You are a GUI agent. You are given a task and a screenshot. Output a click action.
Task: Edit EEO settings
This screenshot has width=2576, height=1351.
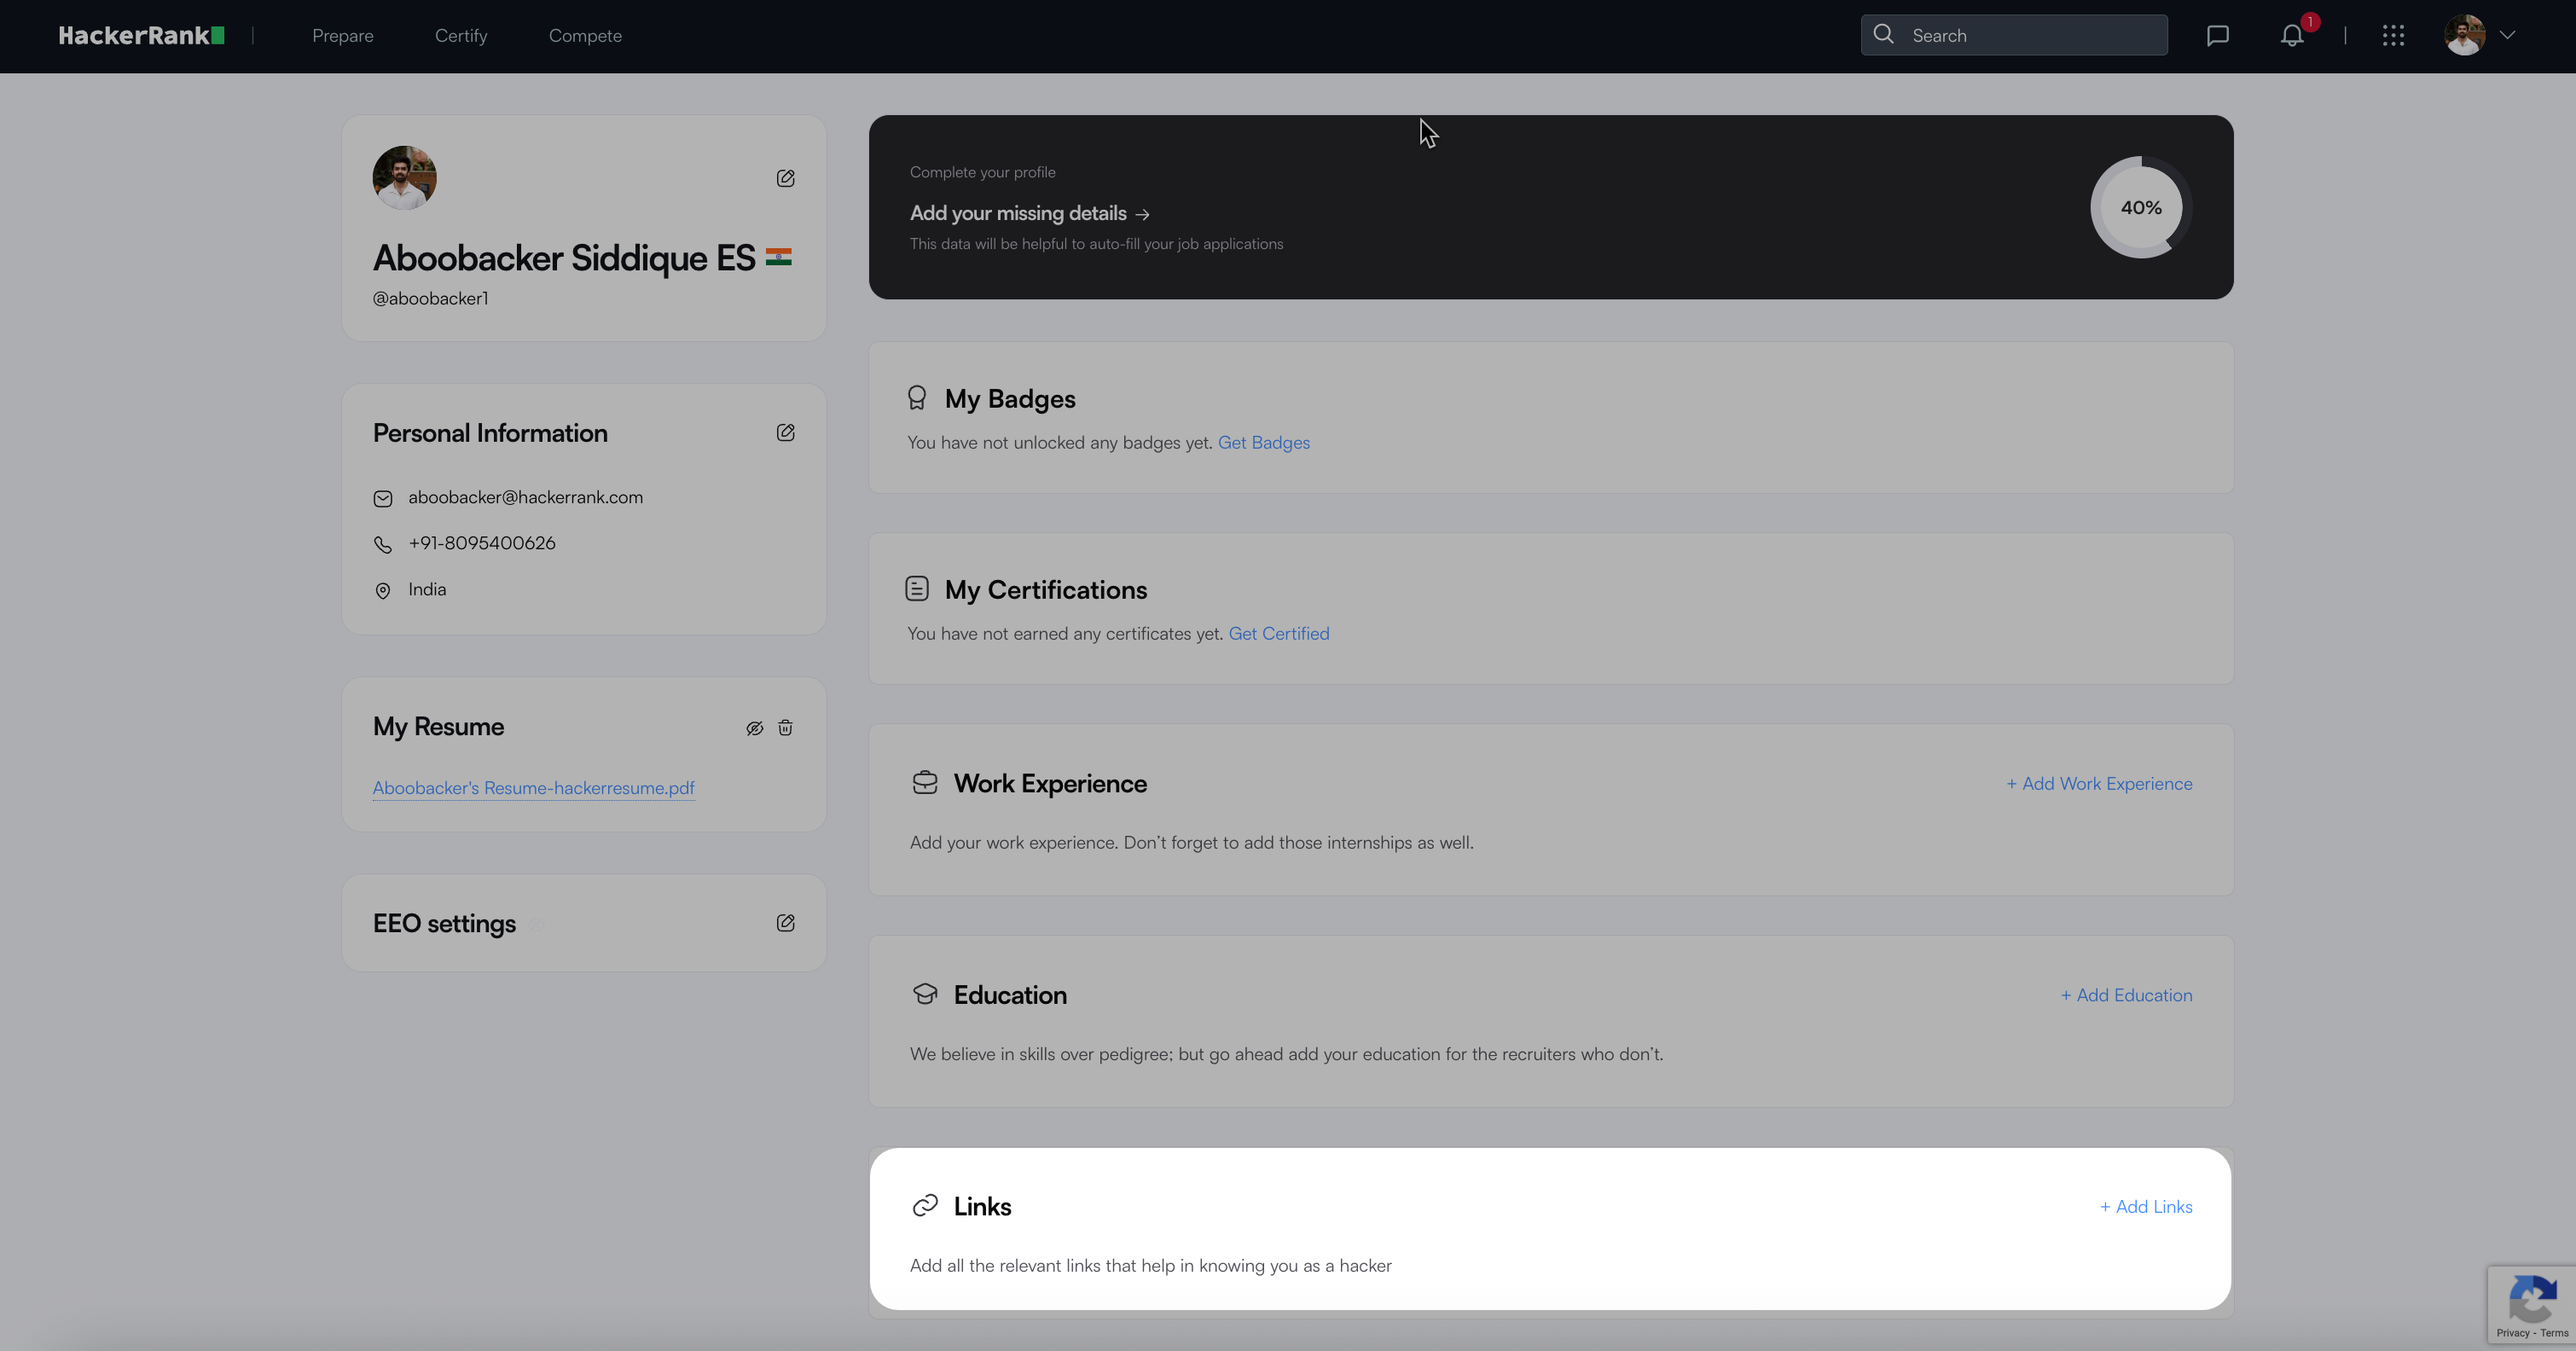785,923
